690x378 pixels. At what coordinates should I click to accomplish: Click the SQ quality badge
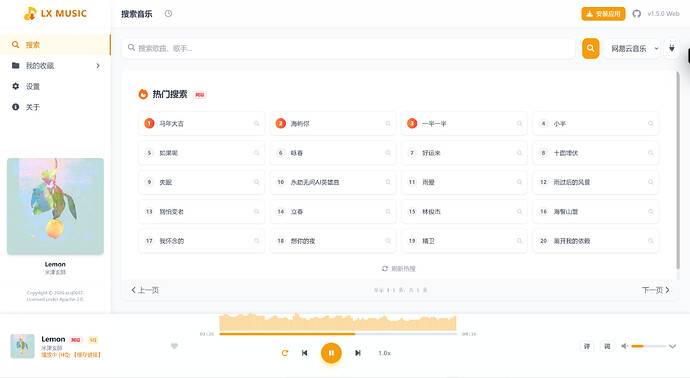(x=93, y=340)
